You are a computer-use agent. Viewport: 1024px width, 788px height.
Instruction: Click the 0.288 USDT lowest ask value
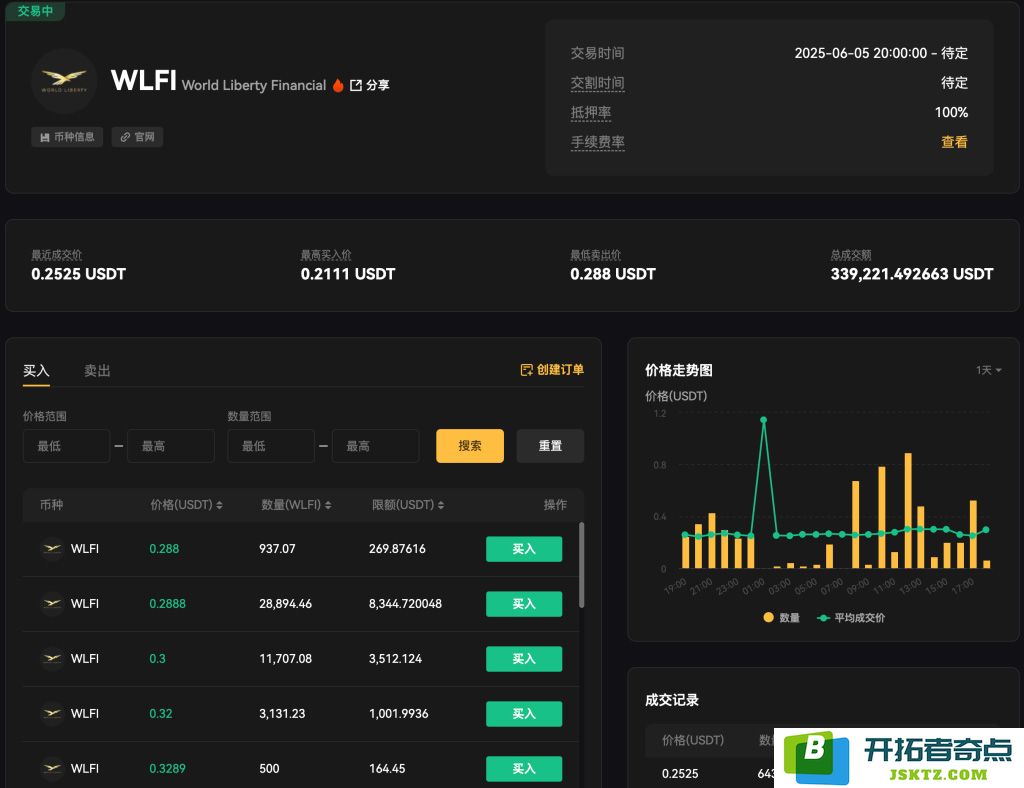tap(613, 274)
